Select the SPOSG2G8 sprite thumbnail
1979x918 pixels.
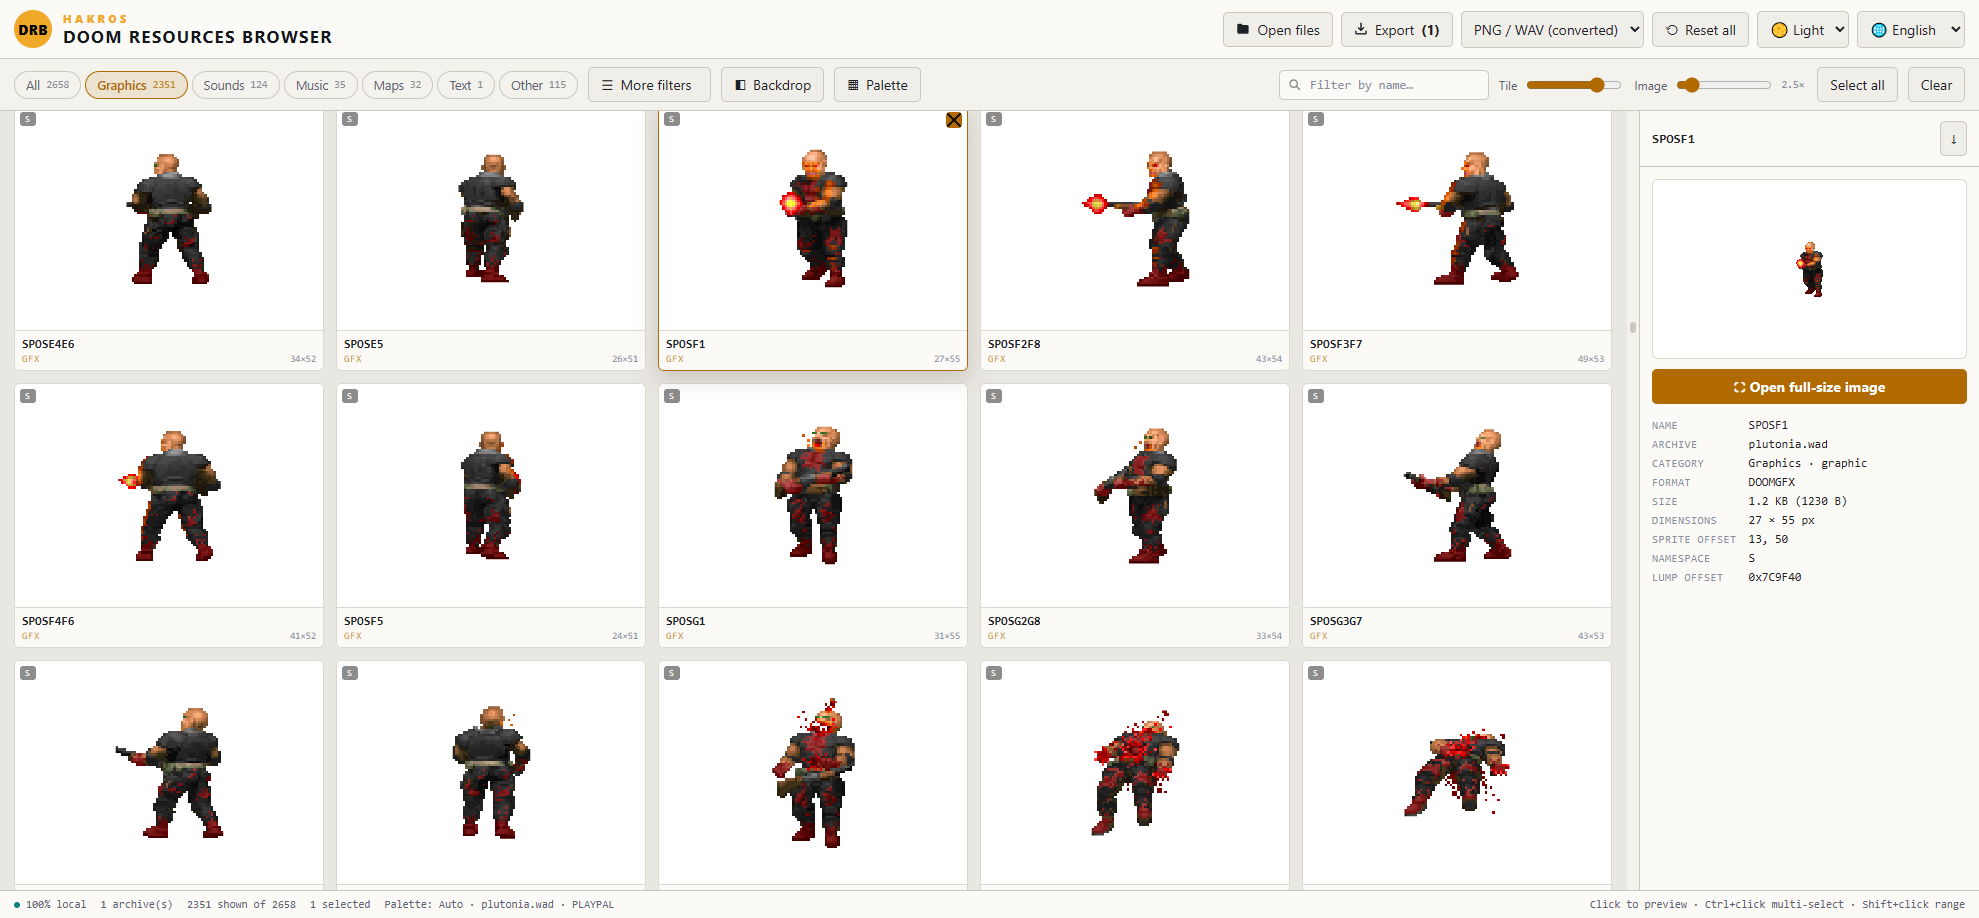coord(1135,496)
